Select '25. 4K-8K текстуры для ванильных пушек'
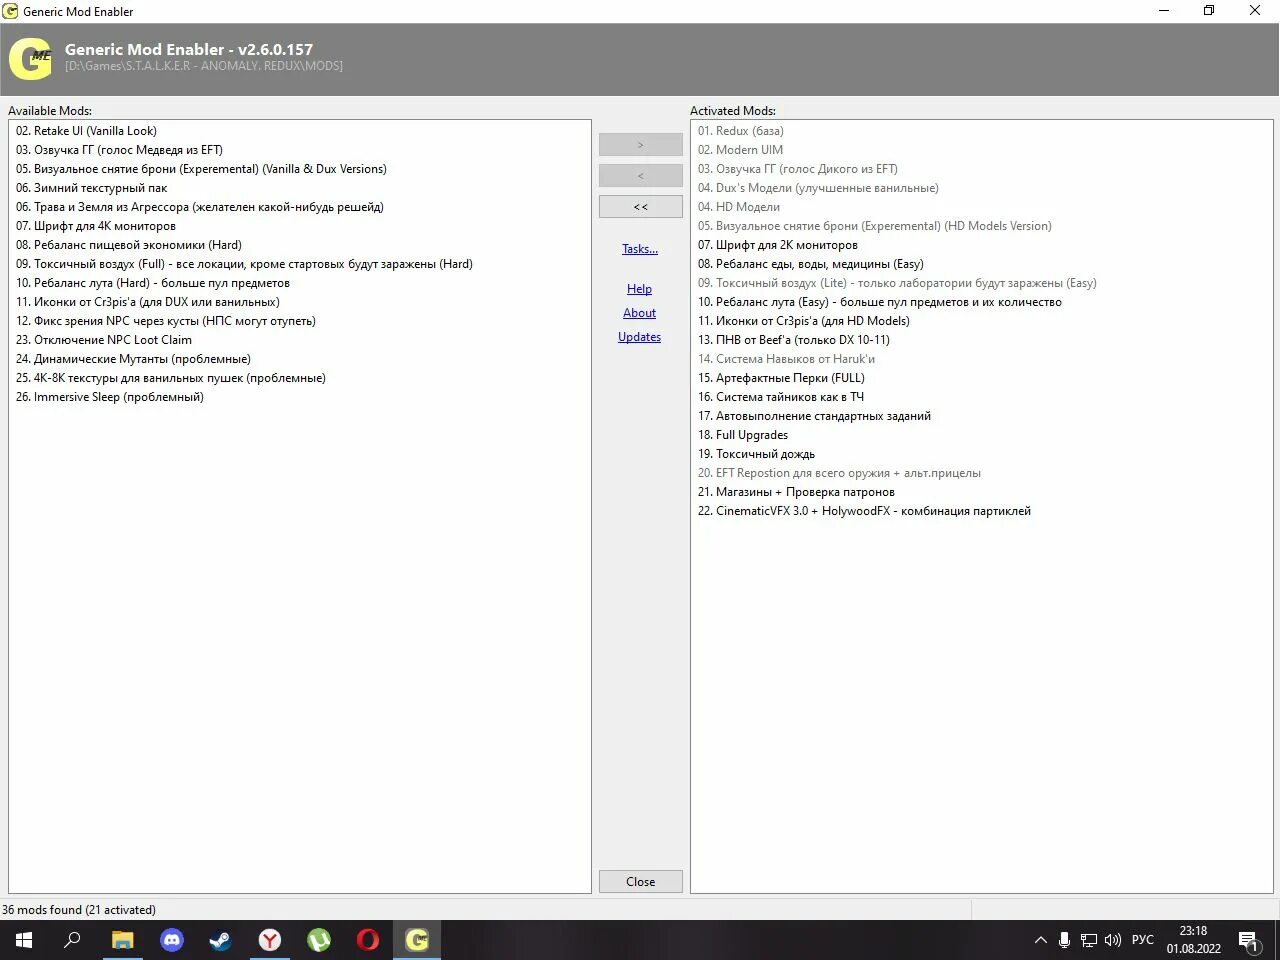 click(171, 378)
